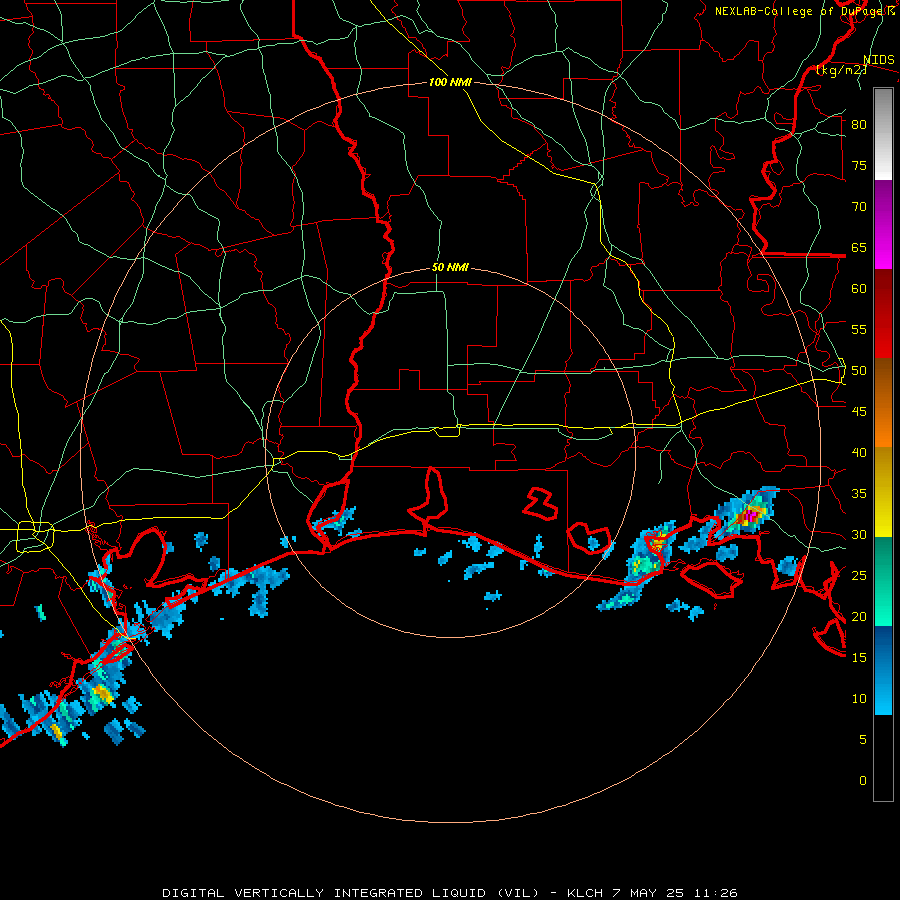Screen dimensions: 900x900
Task: Click the (kg/m2) units label
Action: pos(841,70)
